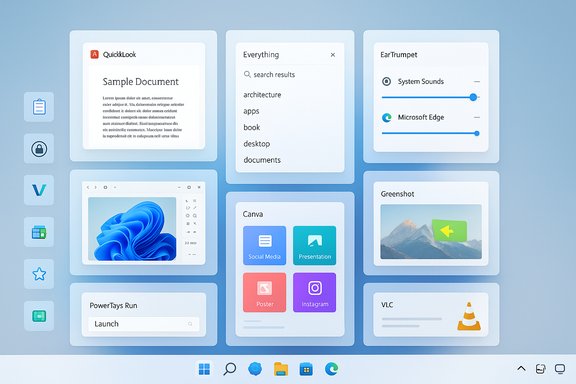The width and height of the screenshot is (576, 384).
Task: Open Microsoft Edge from the taskbar
Action: tap(331, 369)
